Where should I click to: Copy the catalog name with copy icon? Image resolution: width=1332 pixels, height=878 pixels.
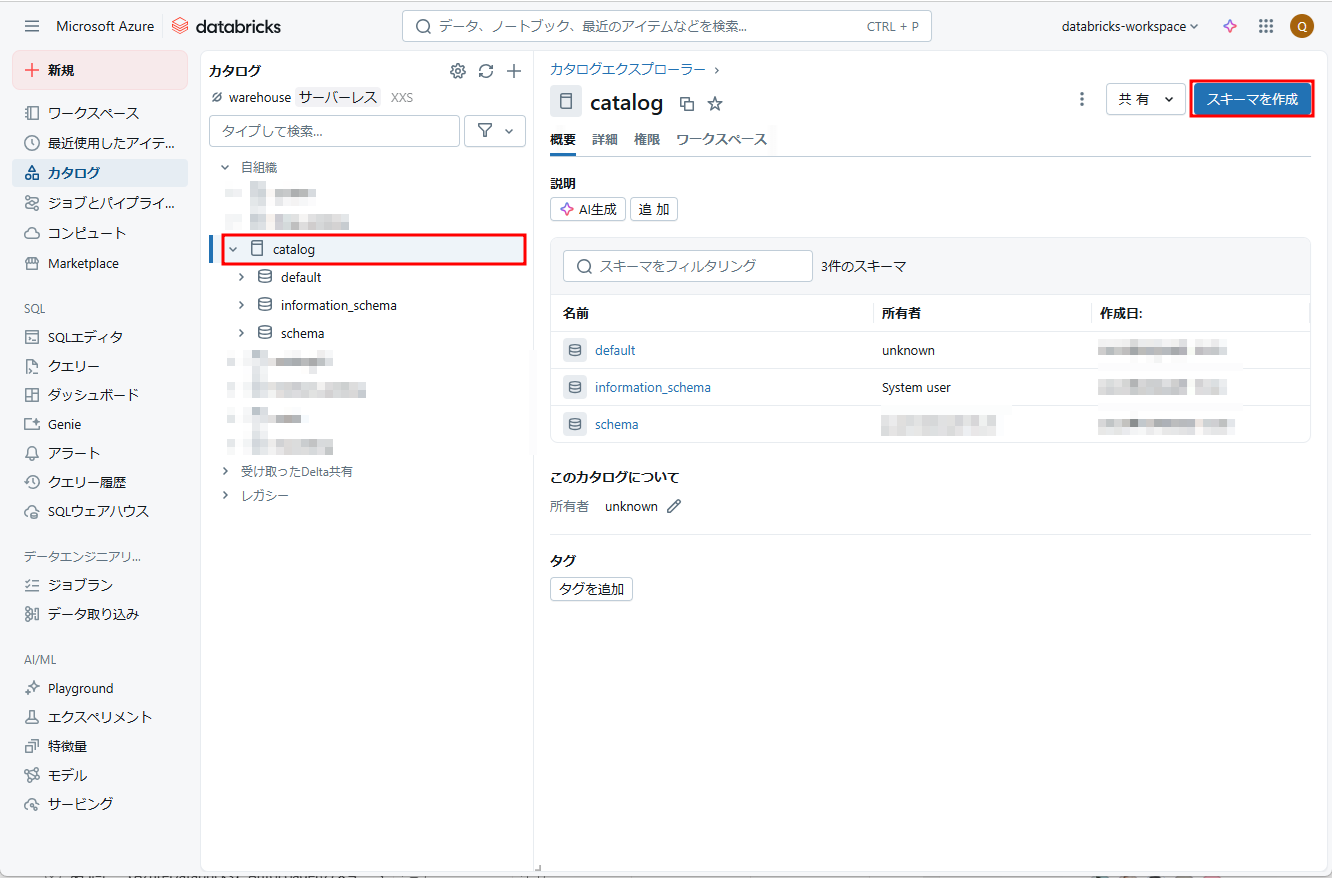[x=687, y=103]
